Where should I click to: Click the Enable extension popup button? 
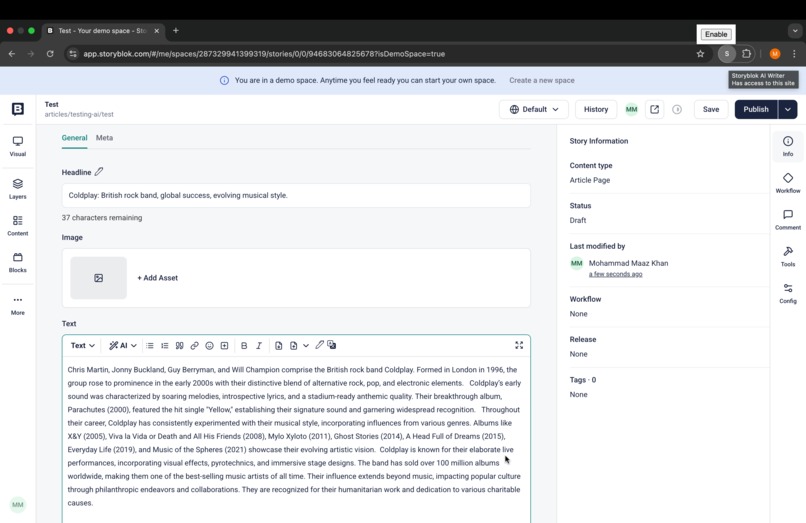coord(716,34)
